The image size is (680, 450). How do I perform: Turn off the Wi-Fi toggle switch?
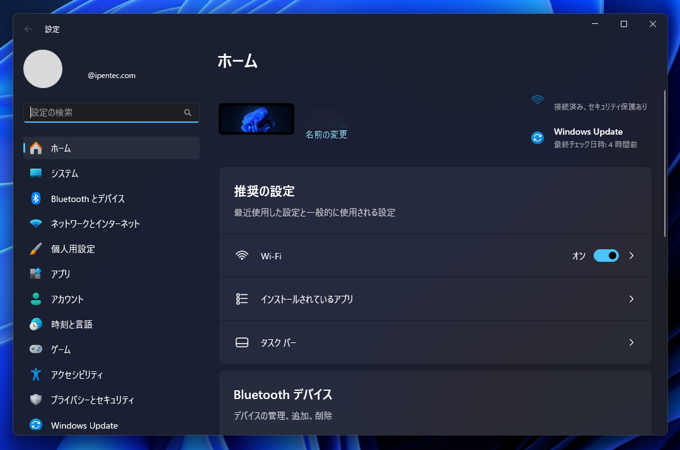(606, 256)
